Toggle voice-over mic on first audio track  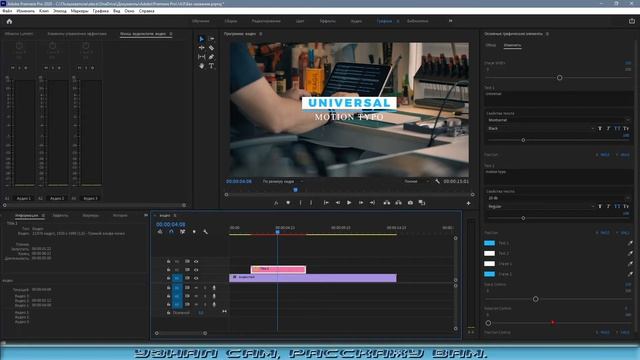point(214,288)
